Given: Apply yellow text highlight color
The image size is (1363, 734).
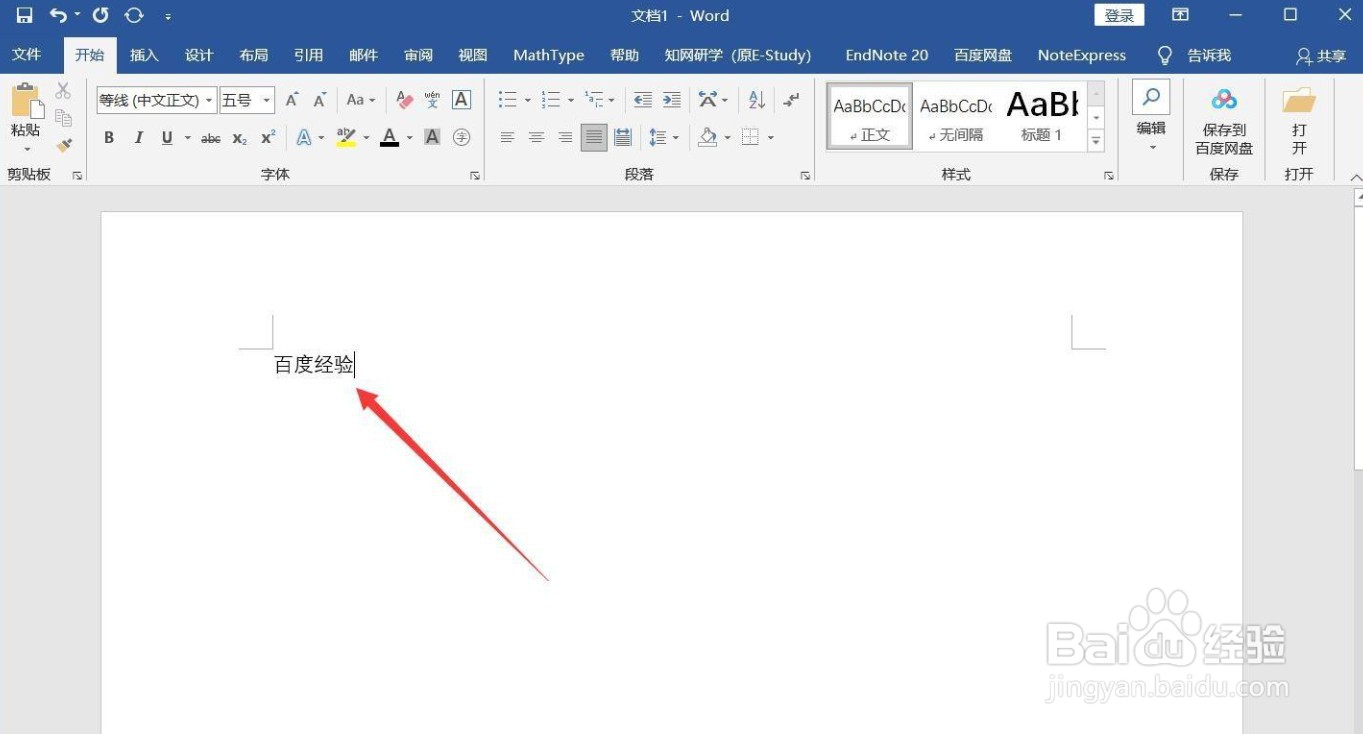Looking at the screenshot, I should [346, 137].
